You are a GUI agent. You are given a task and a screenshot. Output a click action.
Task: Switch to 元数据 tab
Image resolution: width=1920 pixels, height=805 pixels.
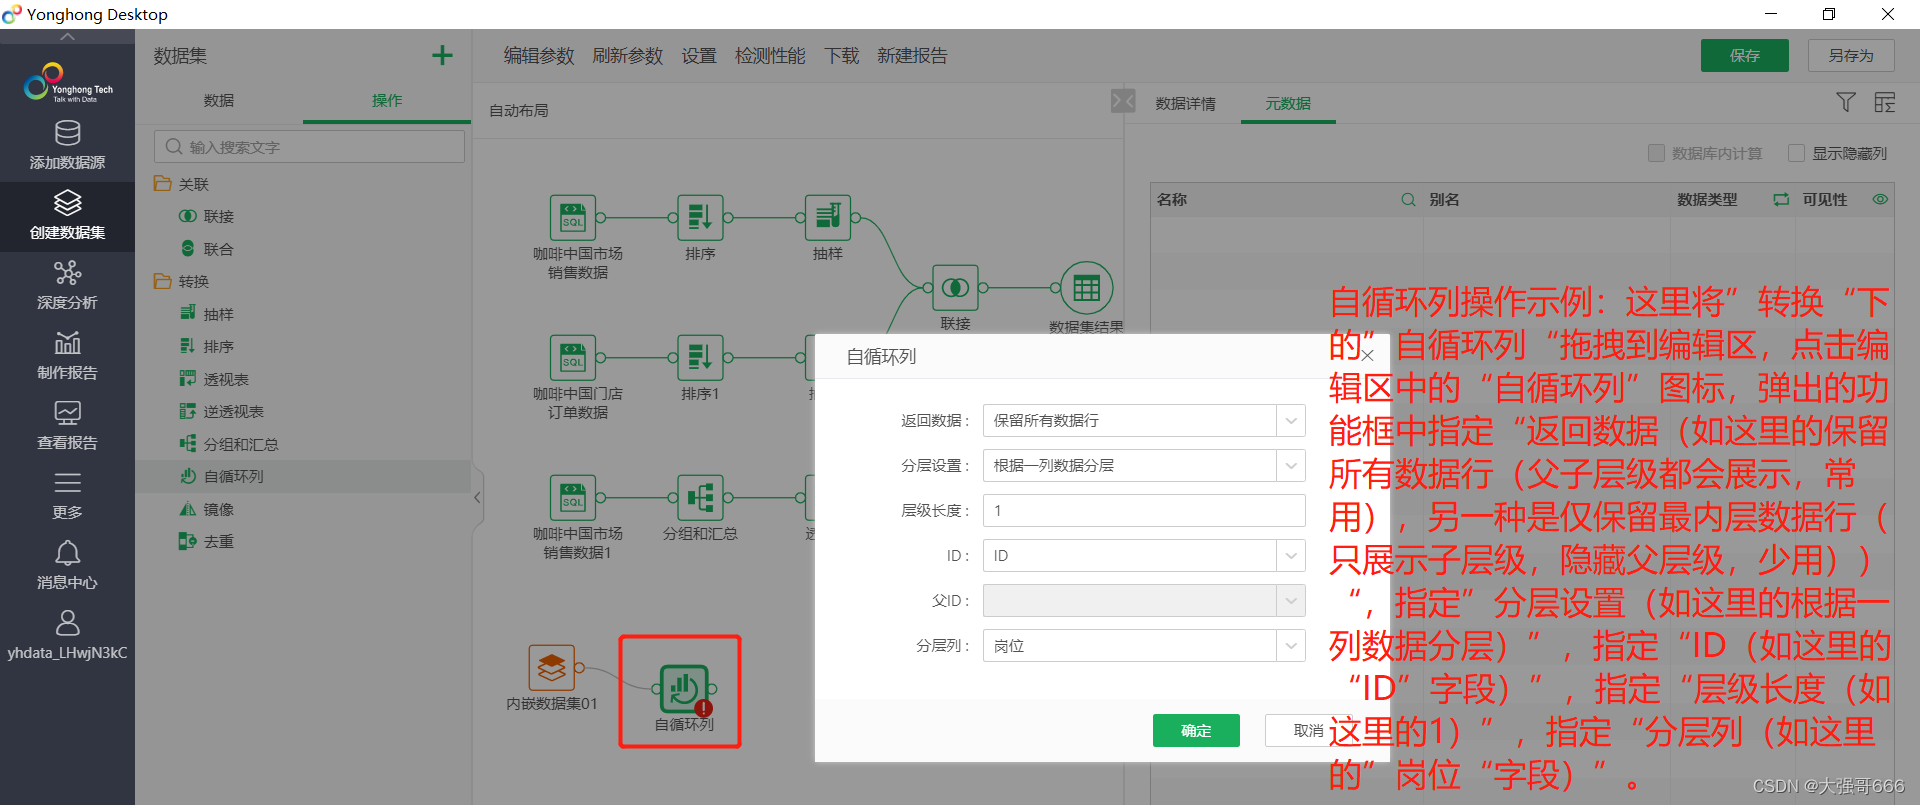tap(1288, 103)
